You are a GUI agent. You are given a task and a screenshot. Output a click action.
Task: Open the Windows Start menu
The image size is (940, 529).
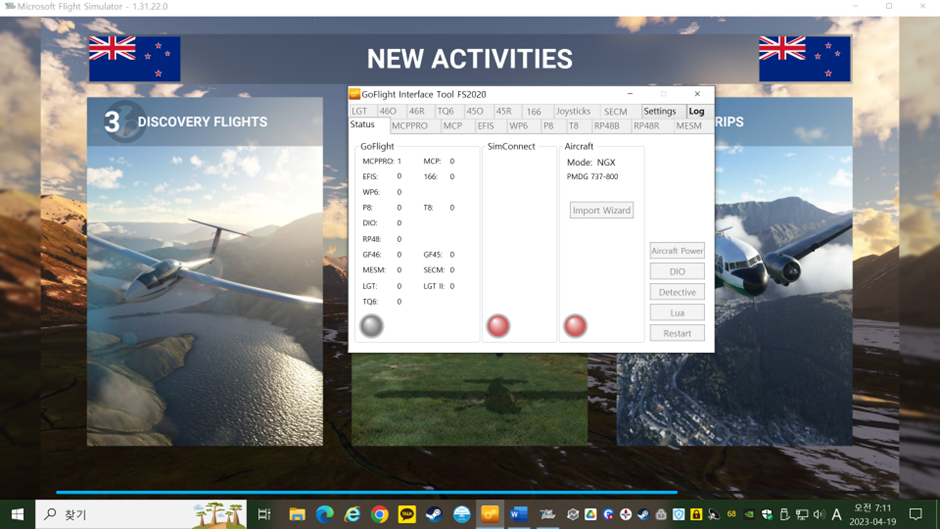click(17, 515)
